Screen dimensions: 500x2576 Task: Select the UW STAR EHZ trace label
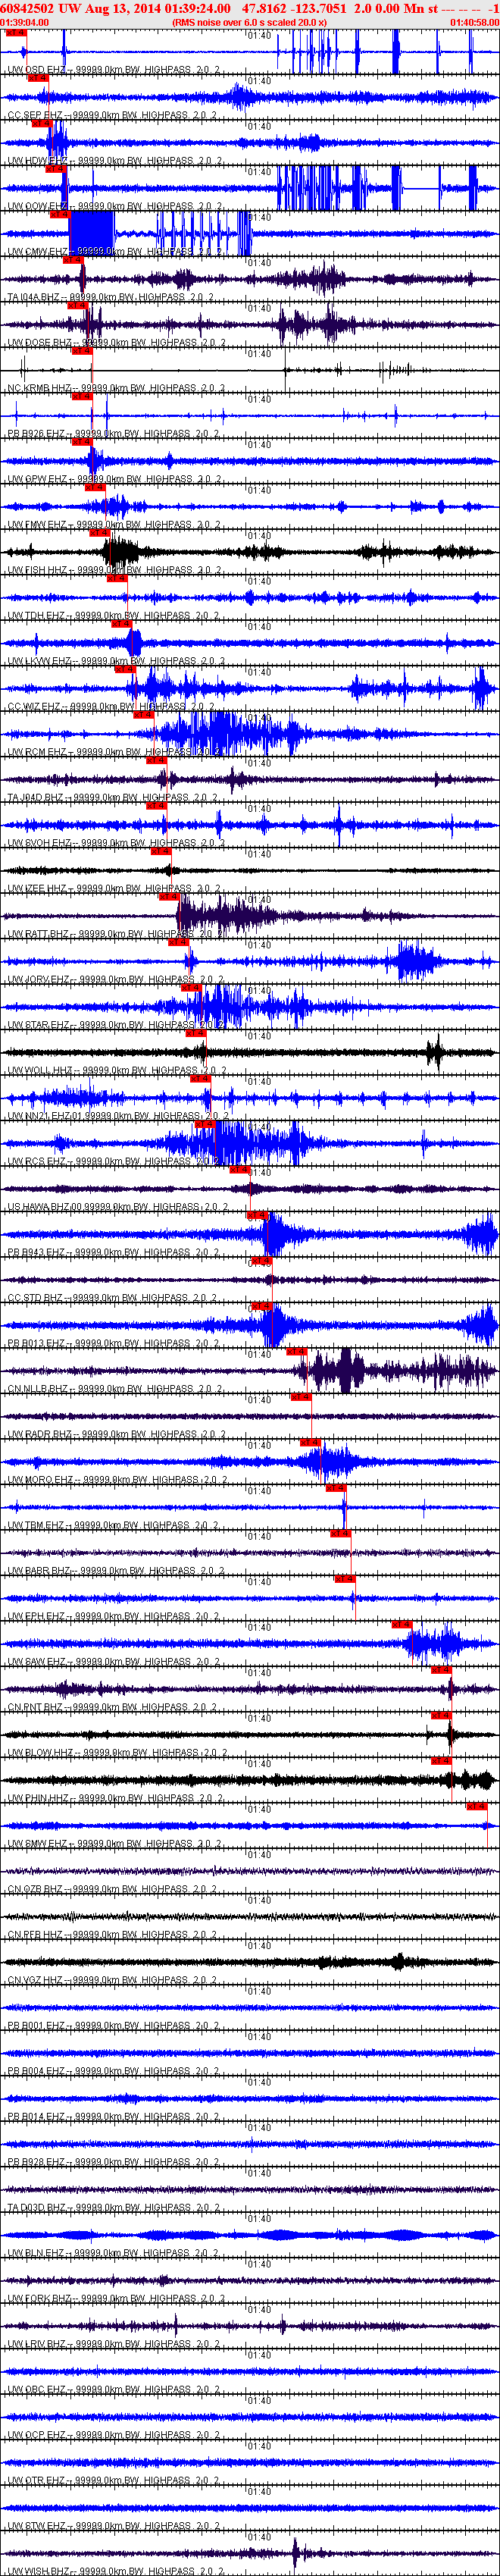(x=115, y=1025)
